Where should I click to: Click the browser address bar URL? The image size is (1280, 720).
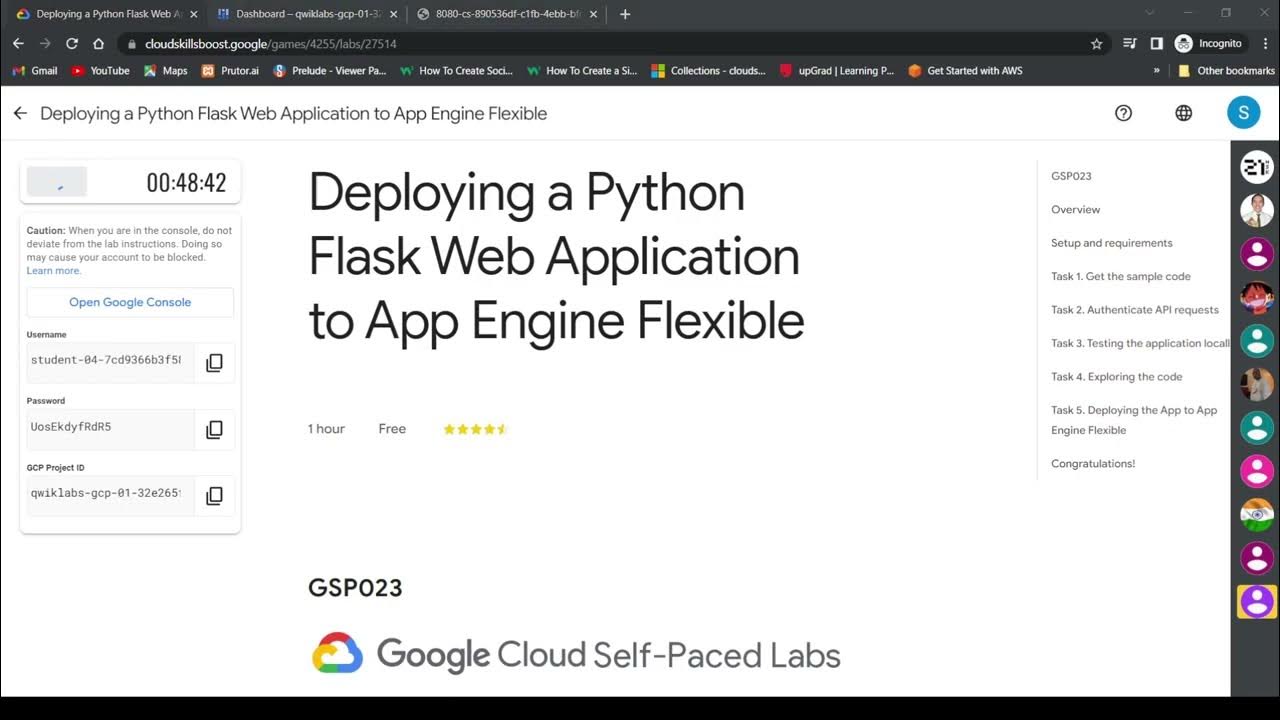click(271, 44)
